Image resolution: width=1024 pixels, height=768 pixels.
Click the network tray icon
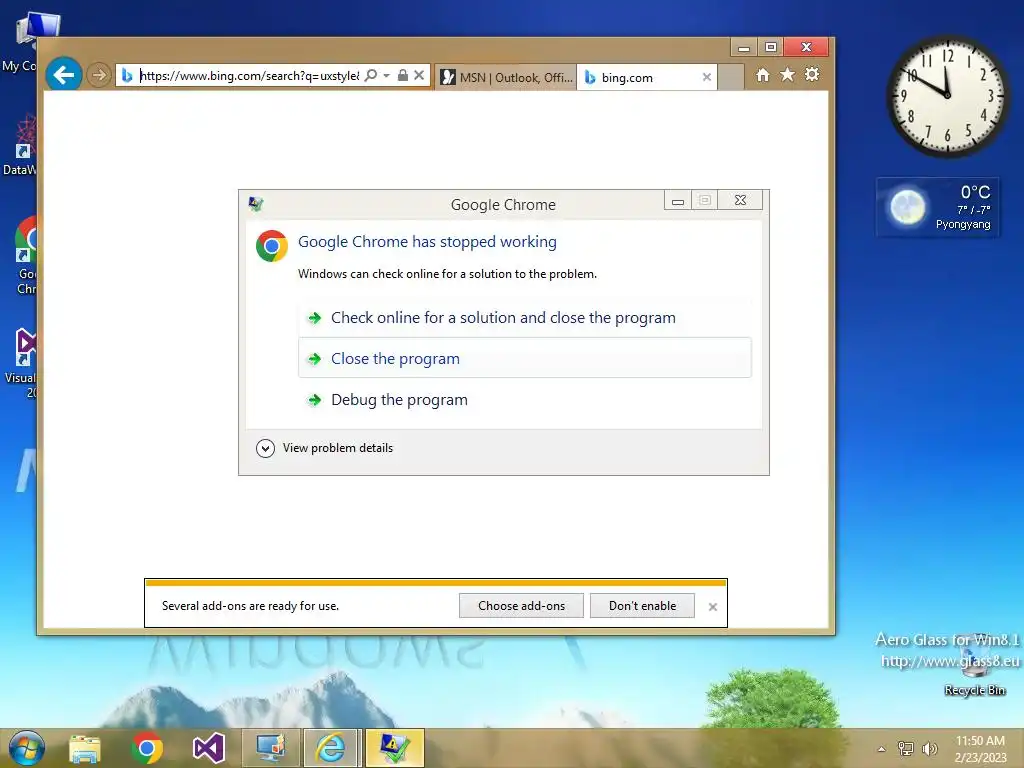[906, 748]
